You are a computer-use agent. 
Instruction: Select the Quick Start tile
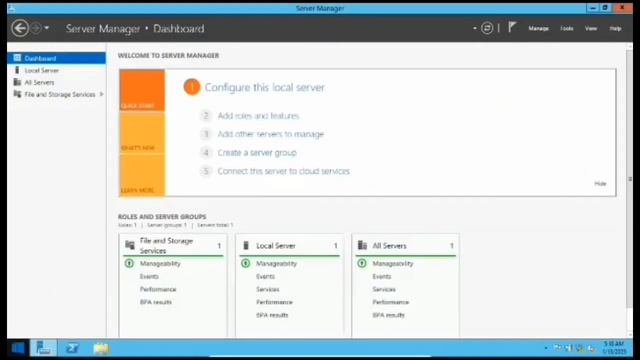click(x=142, y=90)
